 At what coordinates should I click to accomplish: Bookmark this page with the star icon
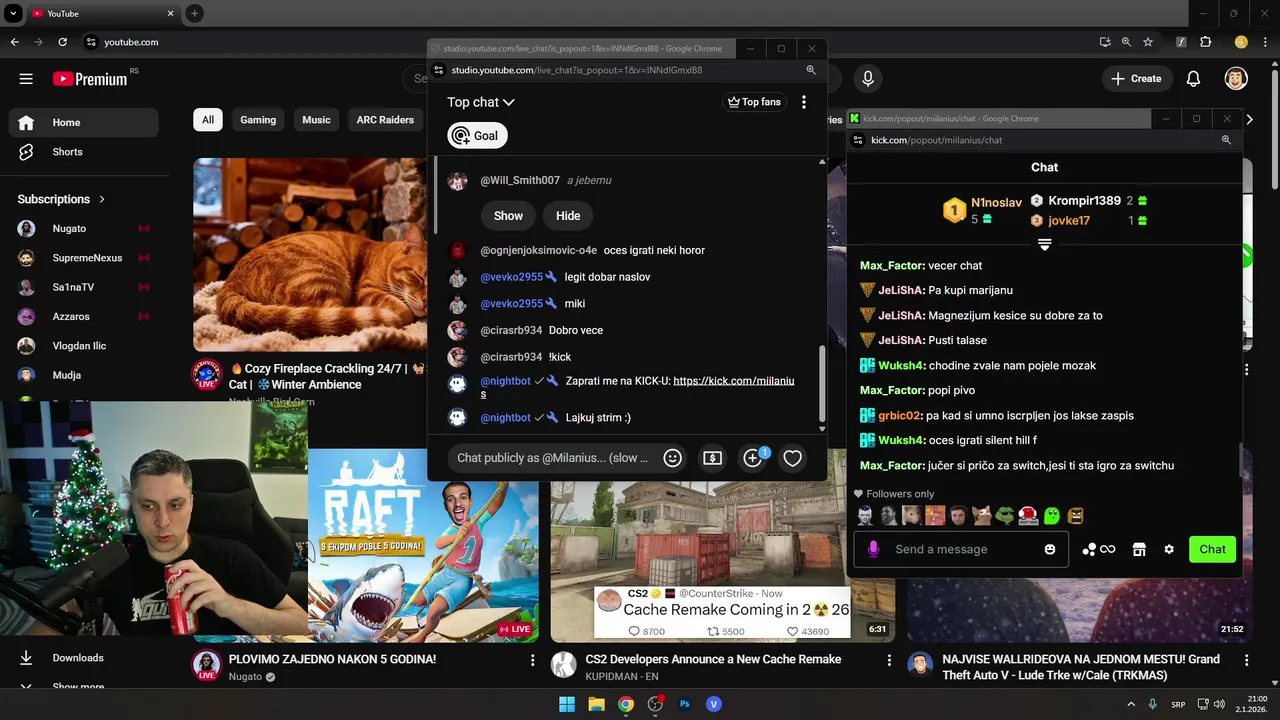pyautogui.click(x=1148, y=42)
